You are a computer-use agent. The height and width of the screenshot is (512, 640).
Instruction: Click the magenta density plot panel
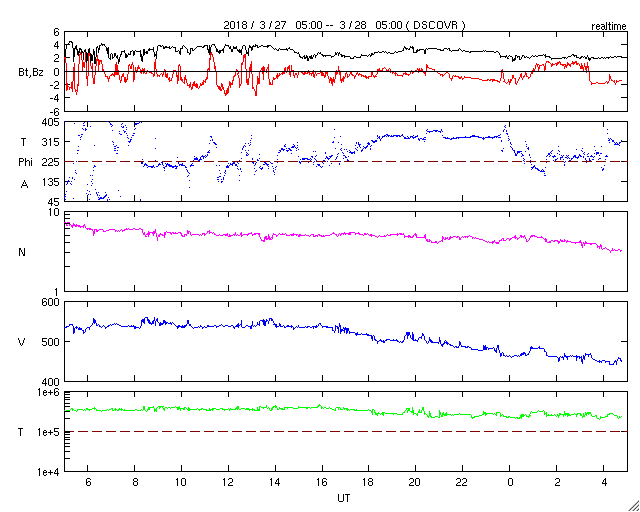[x=346, y=252]
